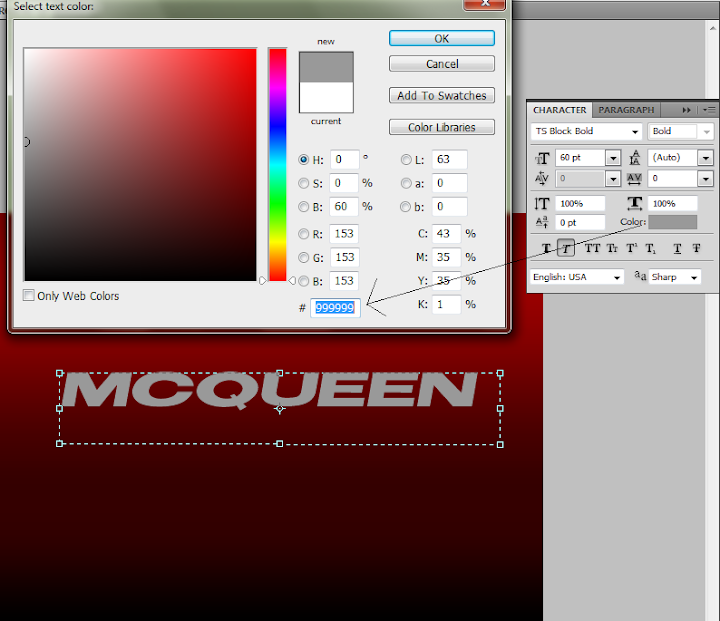
Task: Click the vertical hue slider bar
Action: click(x=278, y=164)
